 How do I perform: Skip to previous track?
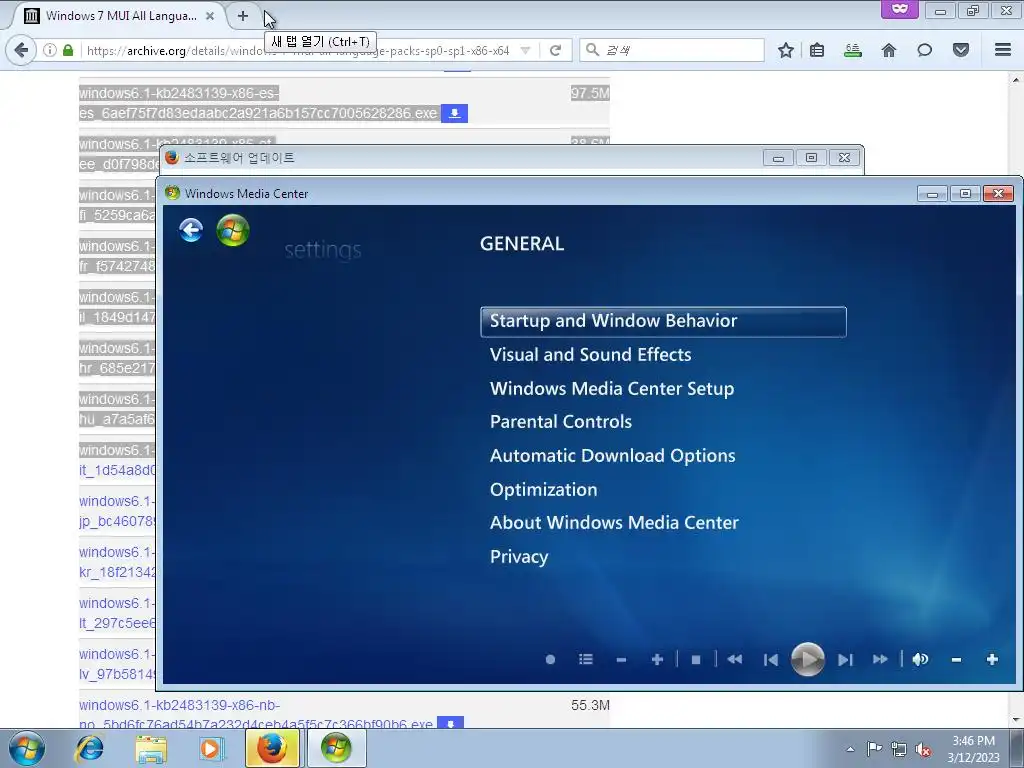[x=771, y=660]
